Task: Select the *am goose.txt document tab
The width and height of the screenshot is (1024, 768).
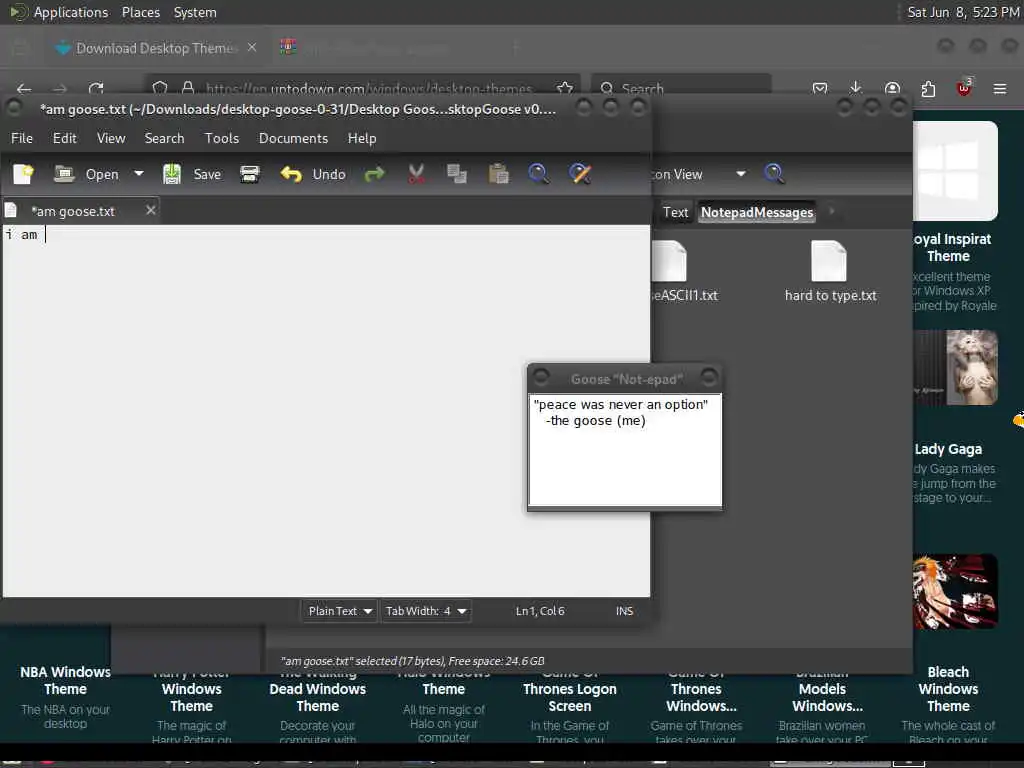Action: coord(72,211)
